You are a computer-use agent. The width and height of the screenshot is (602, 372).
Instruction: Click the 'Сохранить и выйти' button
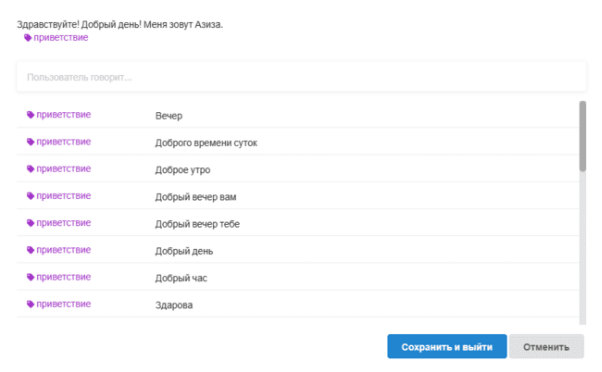[x=447, y=346]
